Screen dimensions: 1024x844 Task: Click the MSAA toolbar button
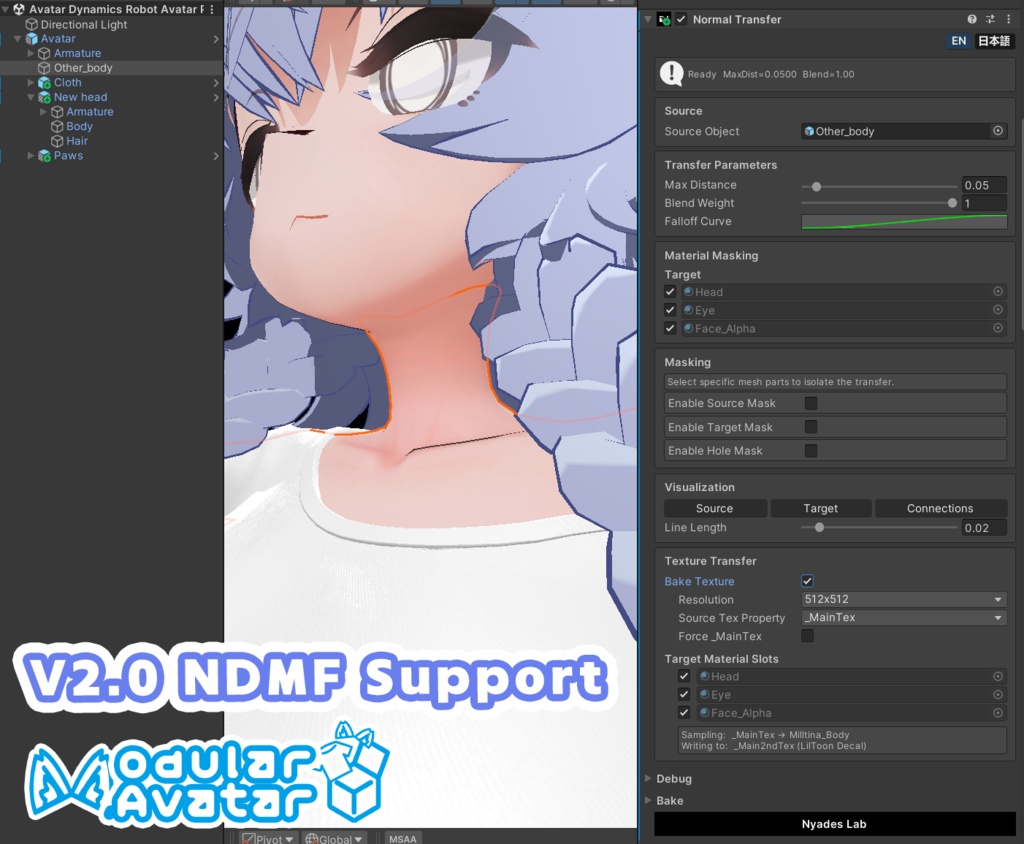coord(402,839)
